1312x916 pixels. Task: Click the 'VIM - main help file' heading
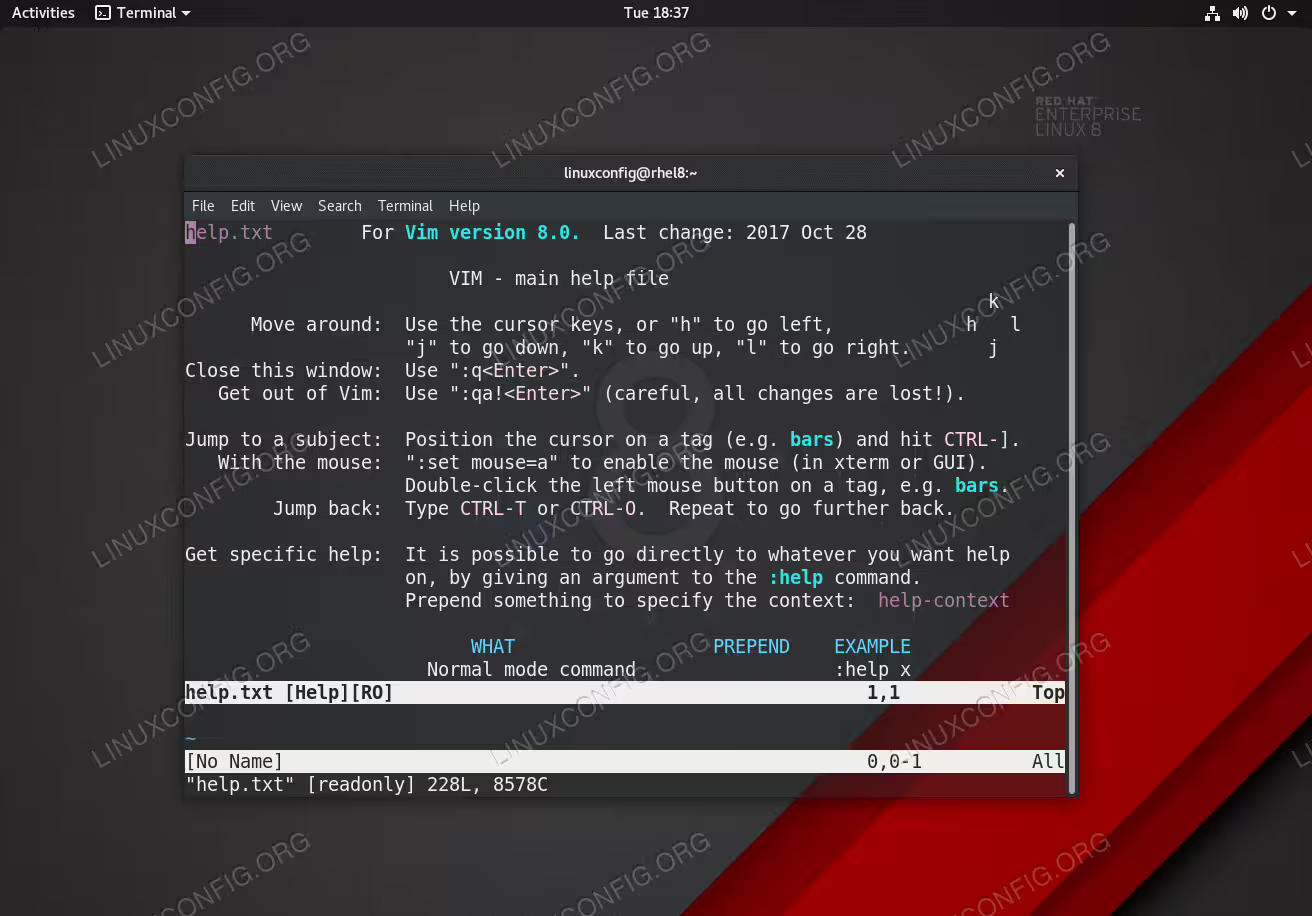[559, 278]
